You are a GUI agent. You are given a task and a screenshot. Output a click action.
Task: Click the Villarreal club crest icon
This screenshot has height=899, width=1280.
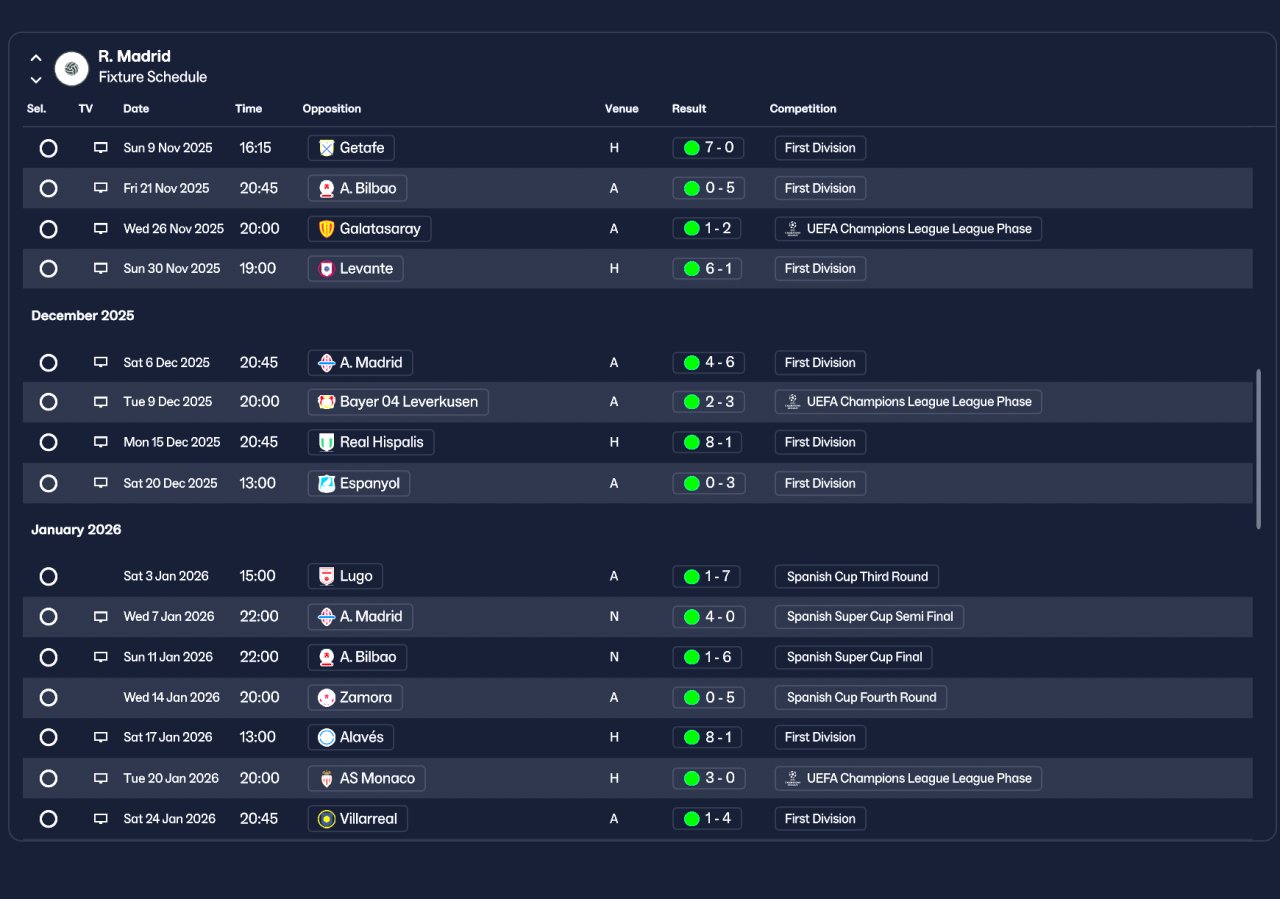click(x=326, y=819)
